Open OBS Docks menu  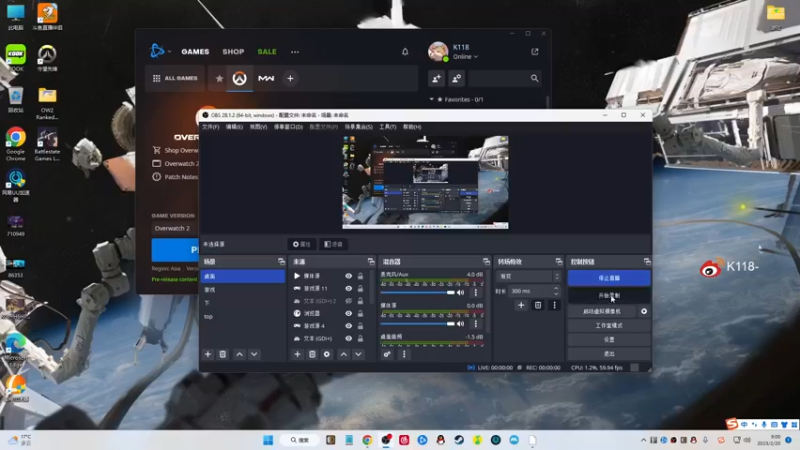pyautogui.click(x=288, y=127)
